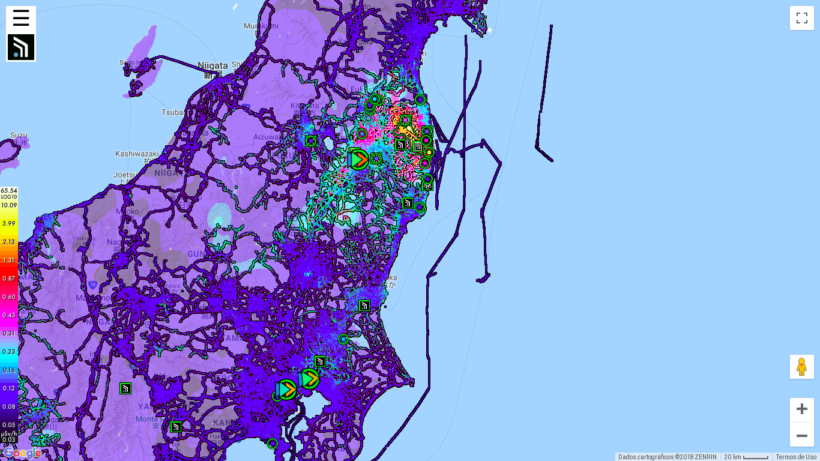Click the red 0.87 level on legend
The image size is (820, 461).
[x=9, y=278]
